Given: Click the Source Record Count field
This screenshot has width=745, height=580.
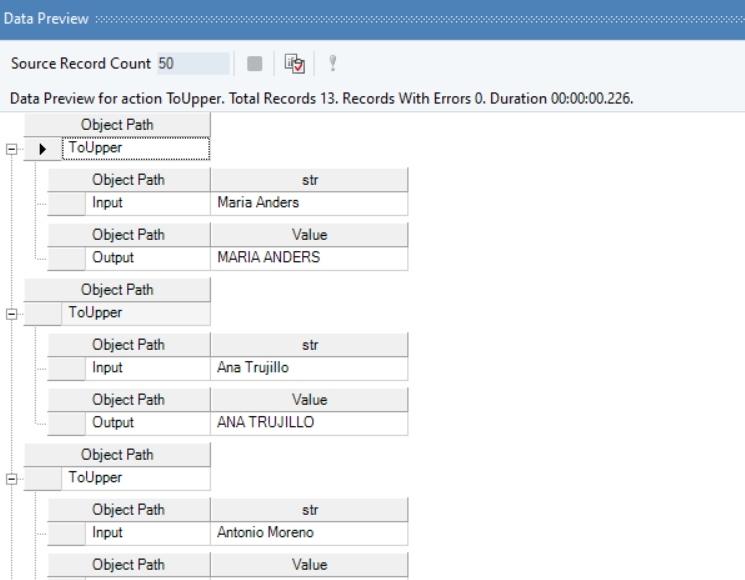Looking at the screenshot, I should click(192, 64).
